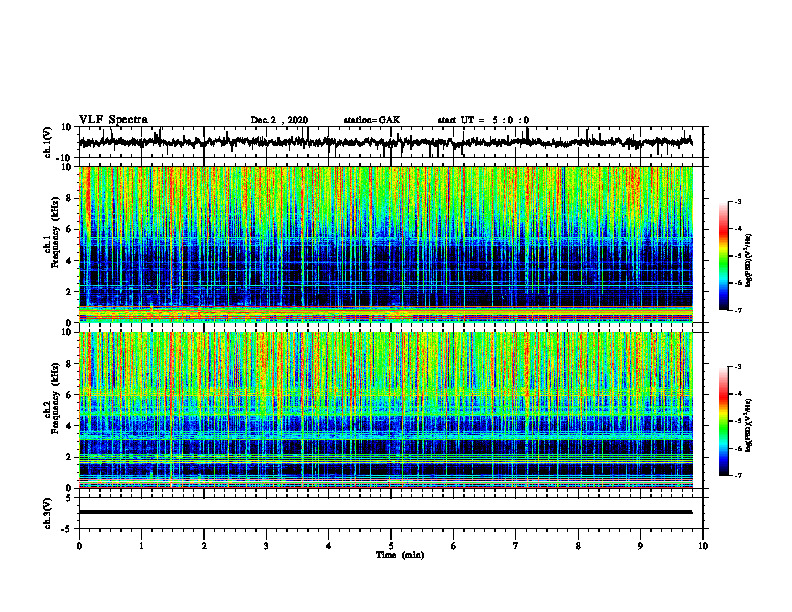Click the 'station=GAK' header text

coord(372,120)
